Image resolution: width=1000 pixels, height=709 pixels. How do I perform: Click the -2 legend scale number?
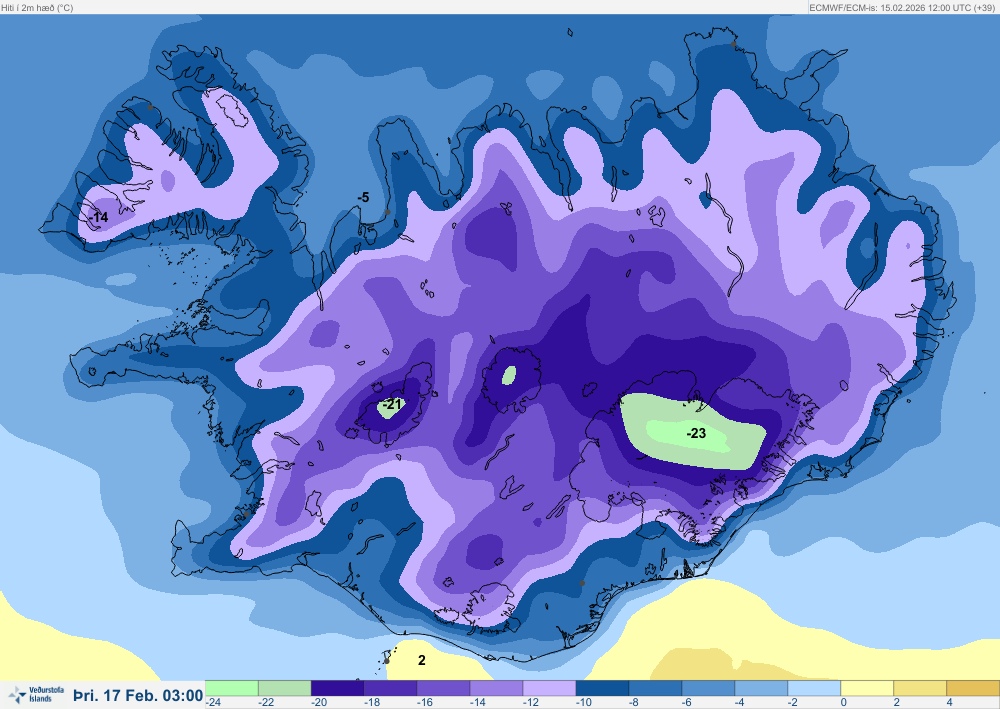tap(793, 703)
